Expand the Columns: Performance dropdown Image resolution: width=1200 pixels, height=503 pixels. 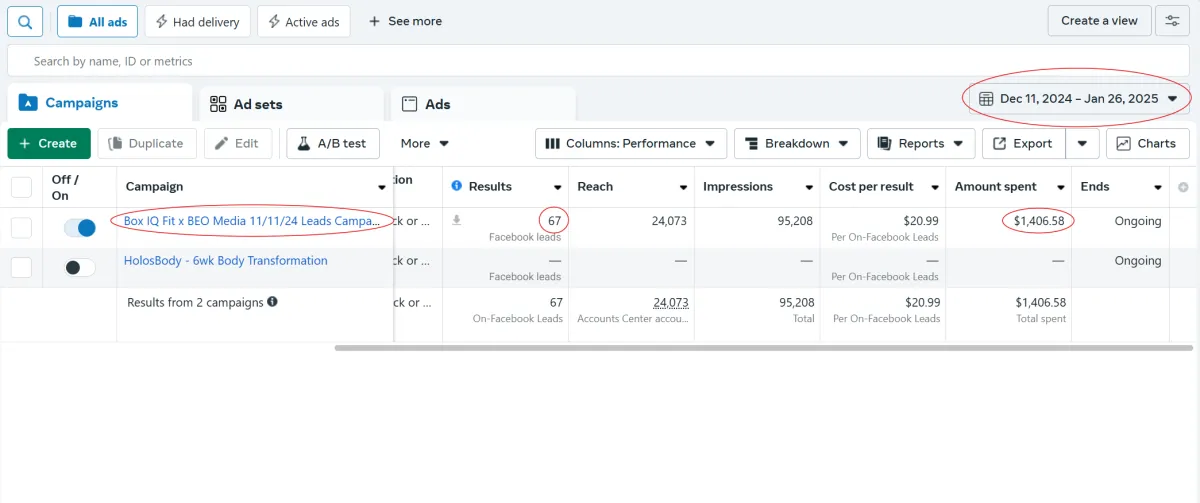(x=630, y=143)
